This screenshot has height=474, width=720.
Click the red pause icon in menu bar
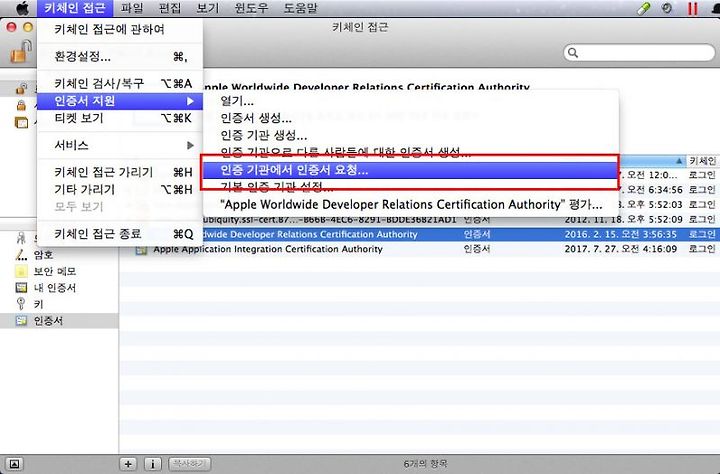click(x=692, y=8)
